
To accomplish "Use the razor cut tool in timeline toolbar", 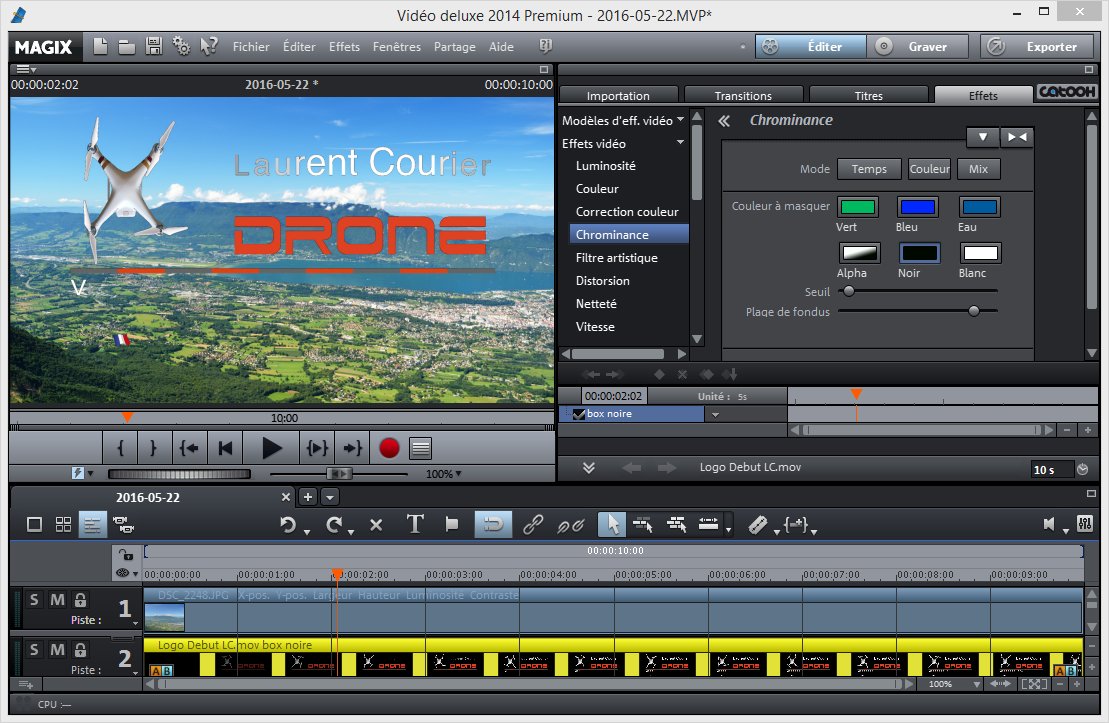I will 757,525.
